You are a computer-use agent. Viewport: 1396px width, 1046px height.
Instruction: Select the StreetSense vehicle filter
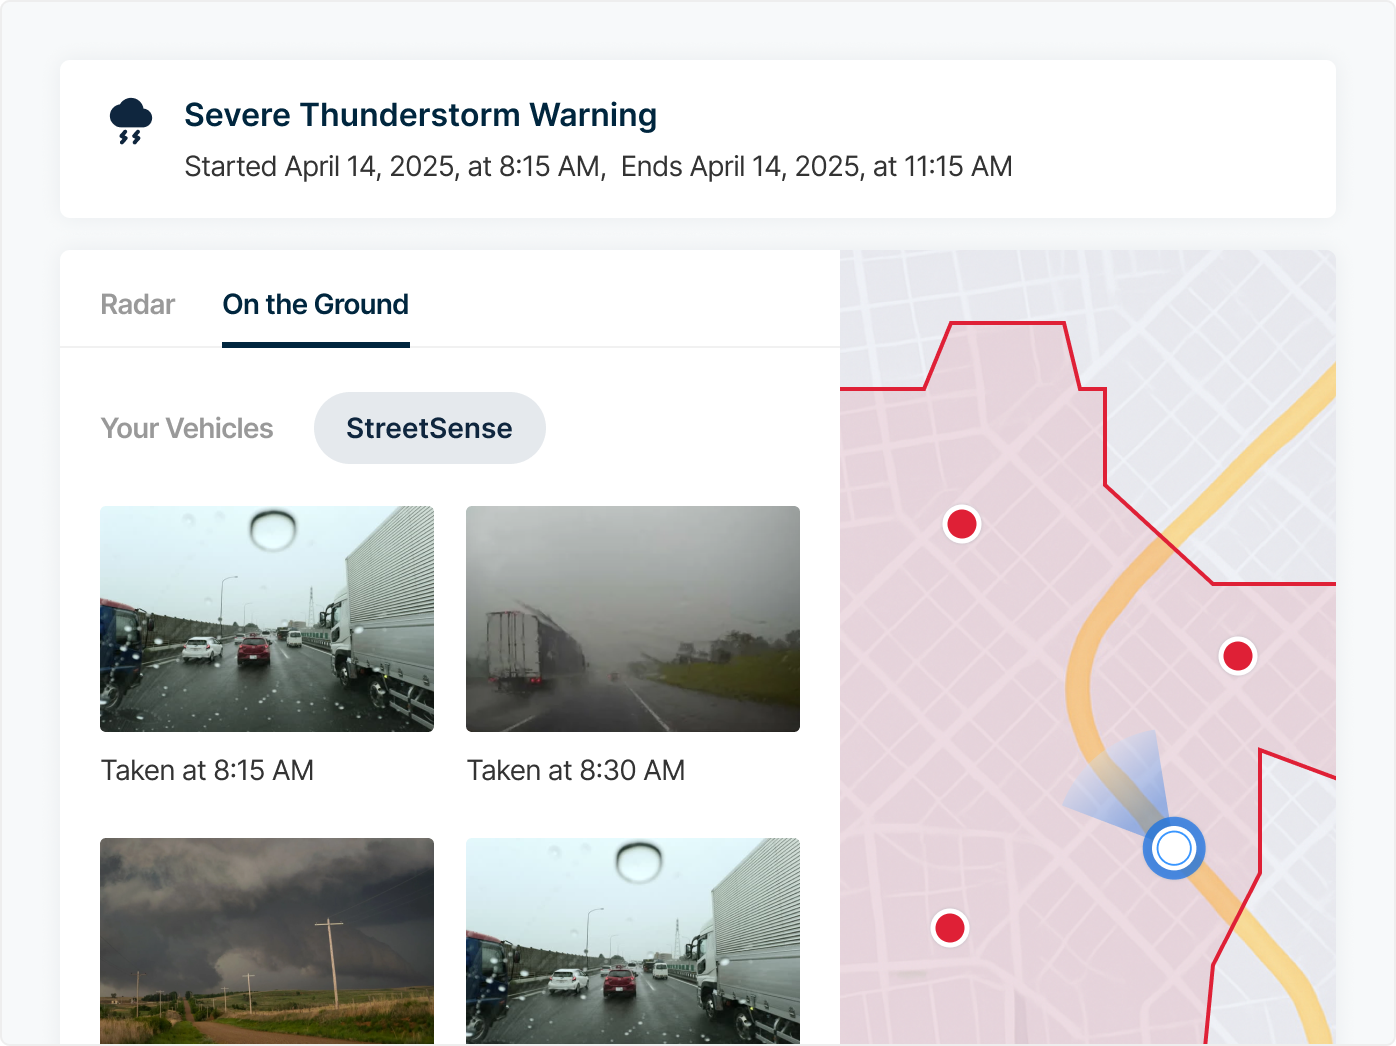[429, 428]
